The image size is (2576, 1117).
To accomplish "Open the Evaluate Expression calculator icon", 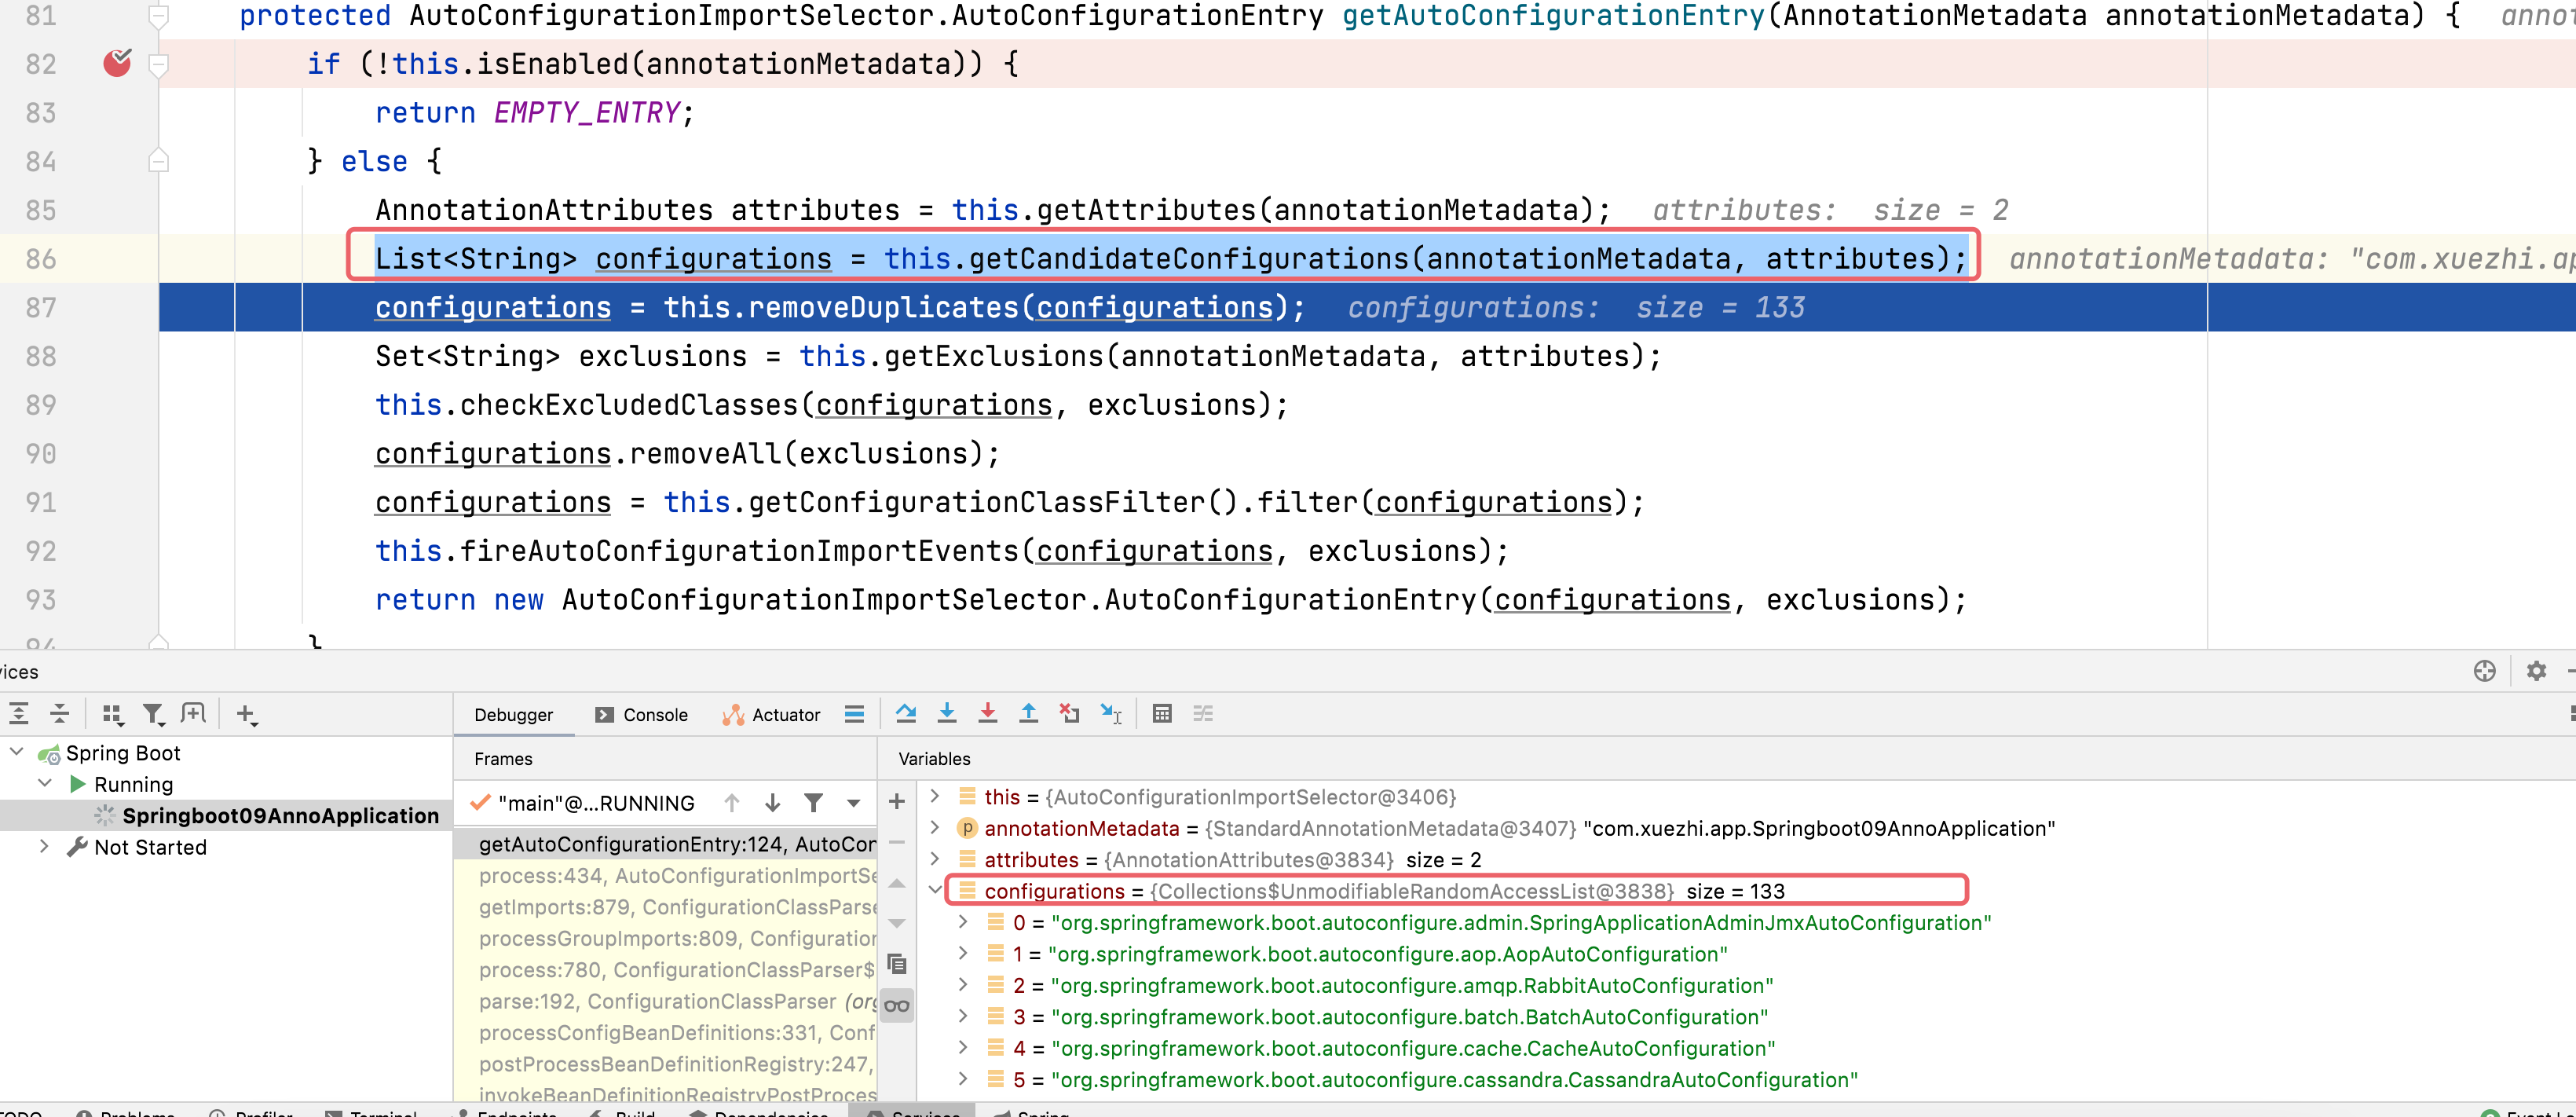I will pos(1161,713).
